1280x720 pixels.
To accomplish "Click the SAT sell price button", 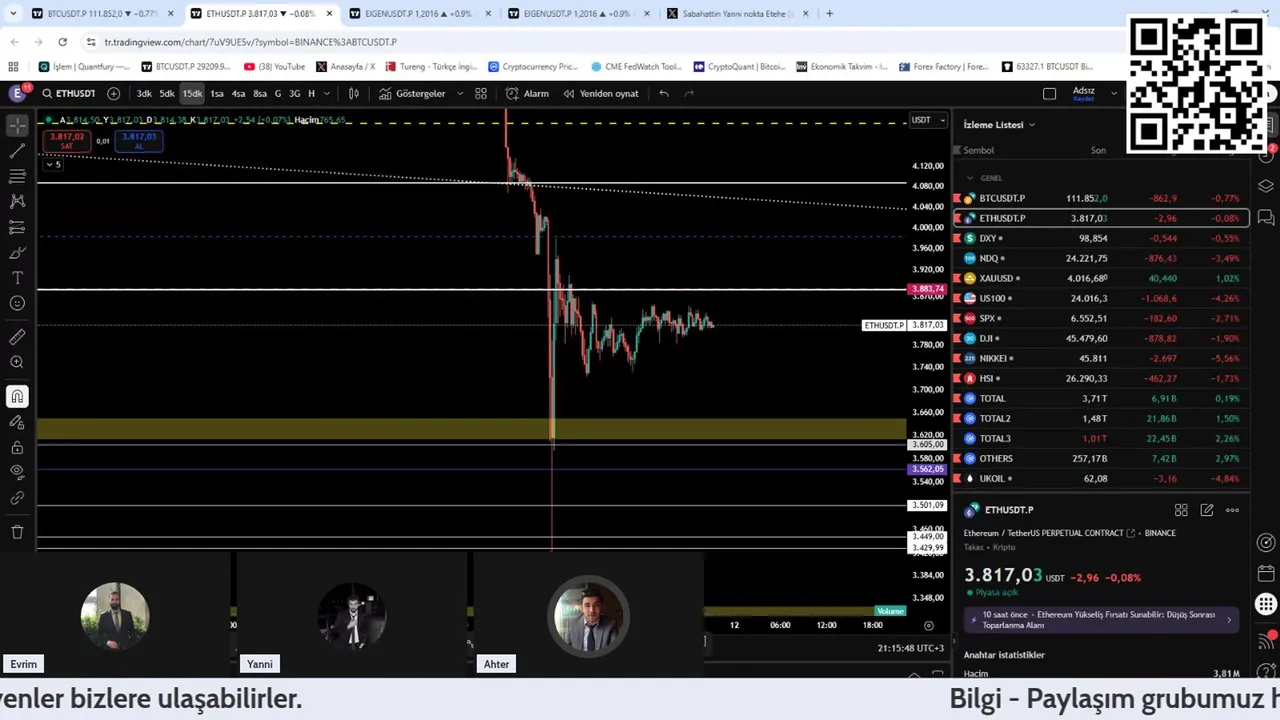I will (x=67, y=141).
